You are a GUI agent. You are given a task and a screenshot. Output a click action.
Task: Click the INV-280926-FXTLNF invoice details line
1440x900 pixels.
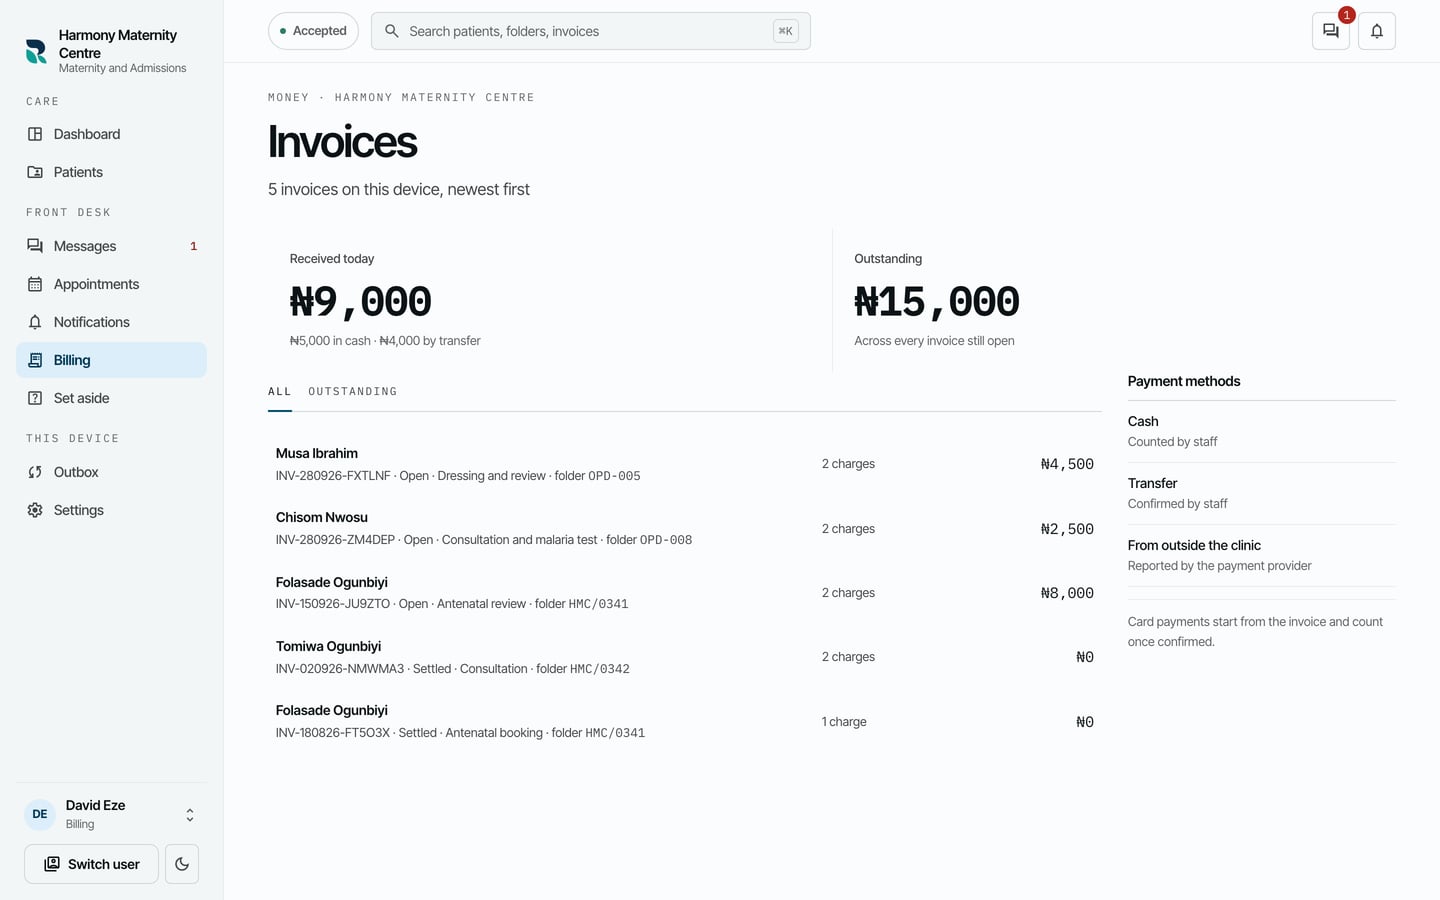(x=458, y=476)
